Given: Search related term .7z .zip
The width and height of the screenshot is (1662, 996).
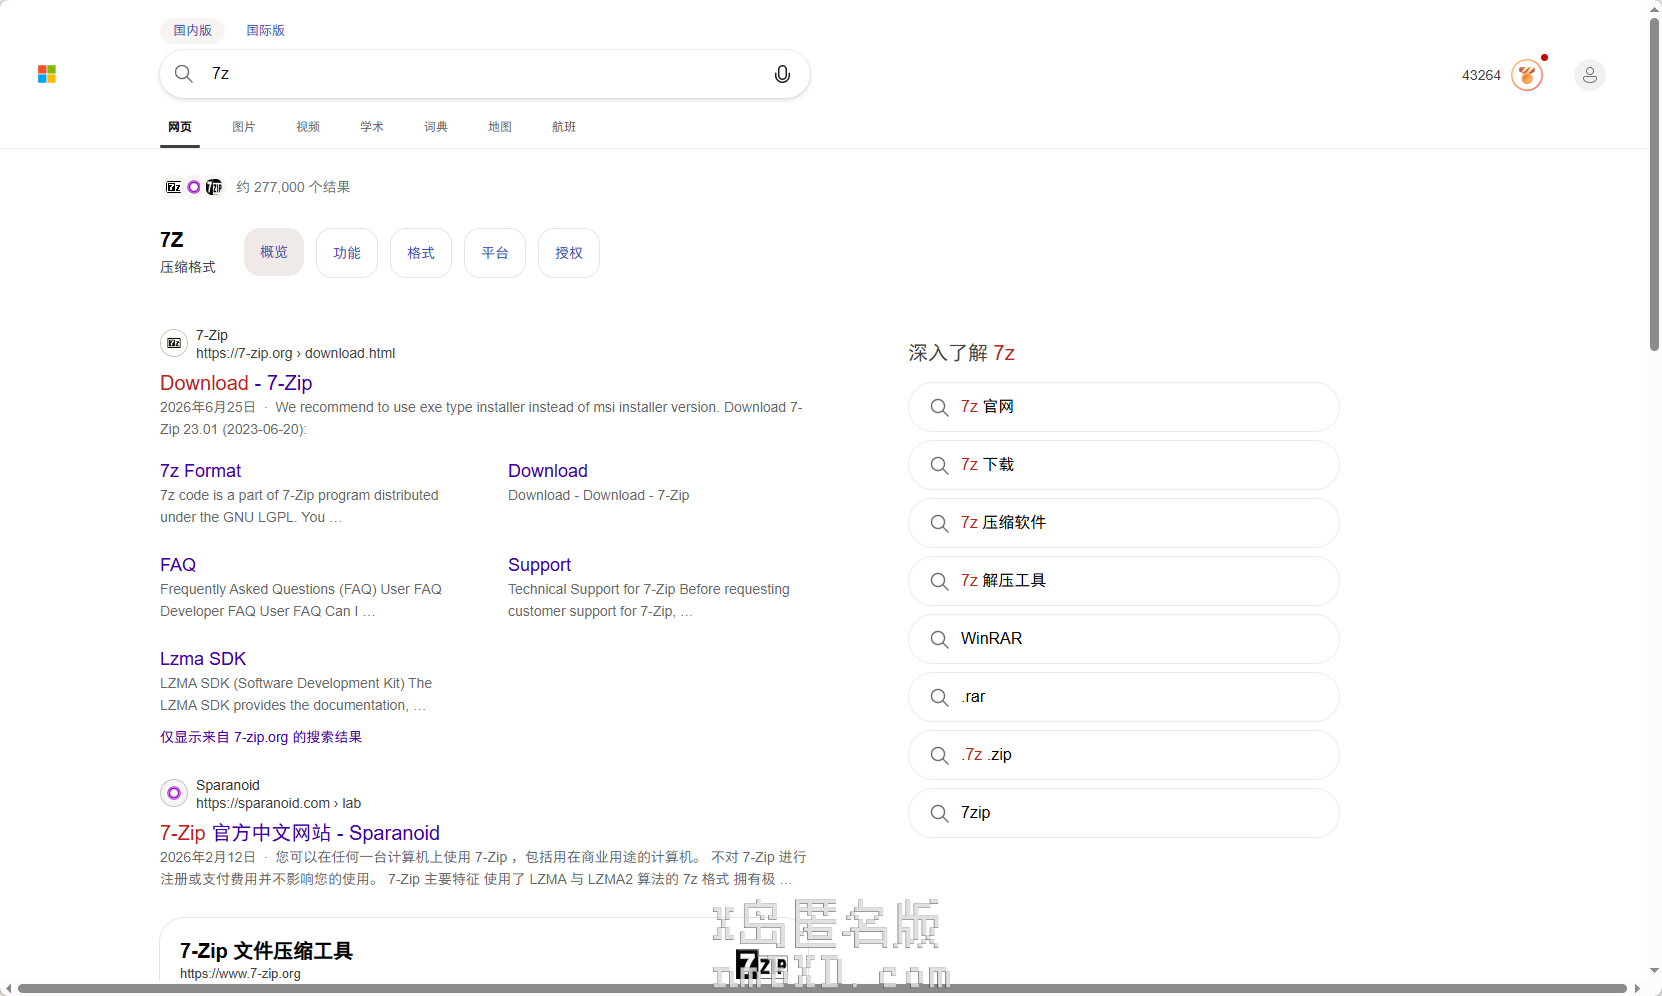Looking at the screenshot, I should [x=1124, y=755].
